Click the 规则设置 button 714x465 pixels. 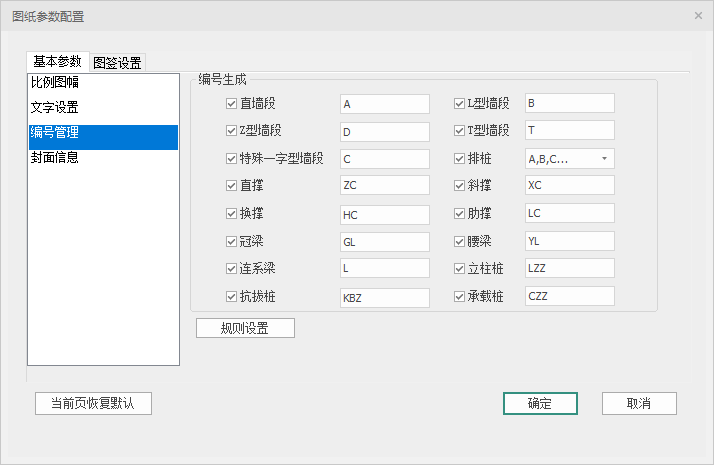[x=245, y=328]
